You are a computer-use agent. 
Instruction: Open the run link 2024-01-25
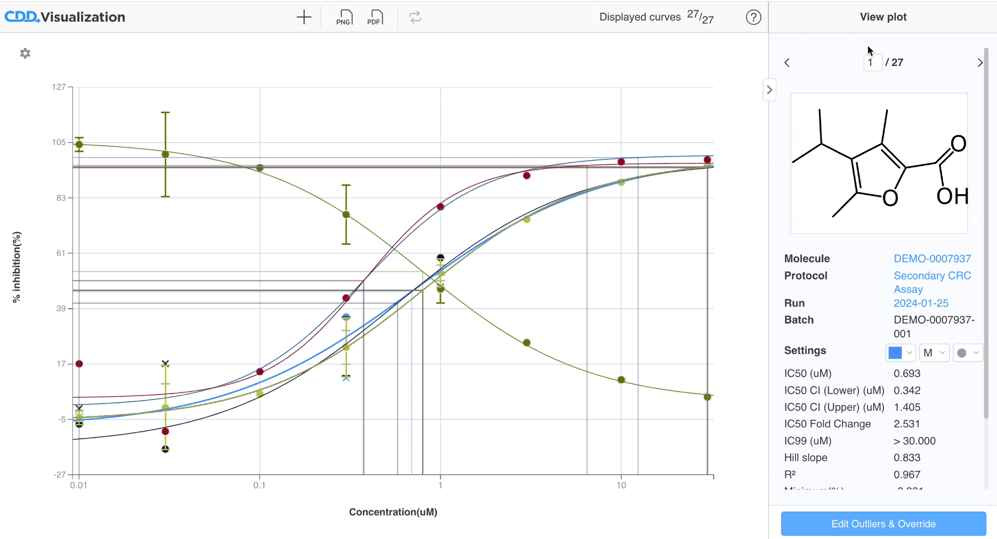[921, 303]
